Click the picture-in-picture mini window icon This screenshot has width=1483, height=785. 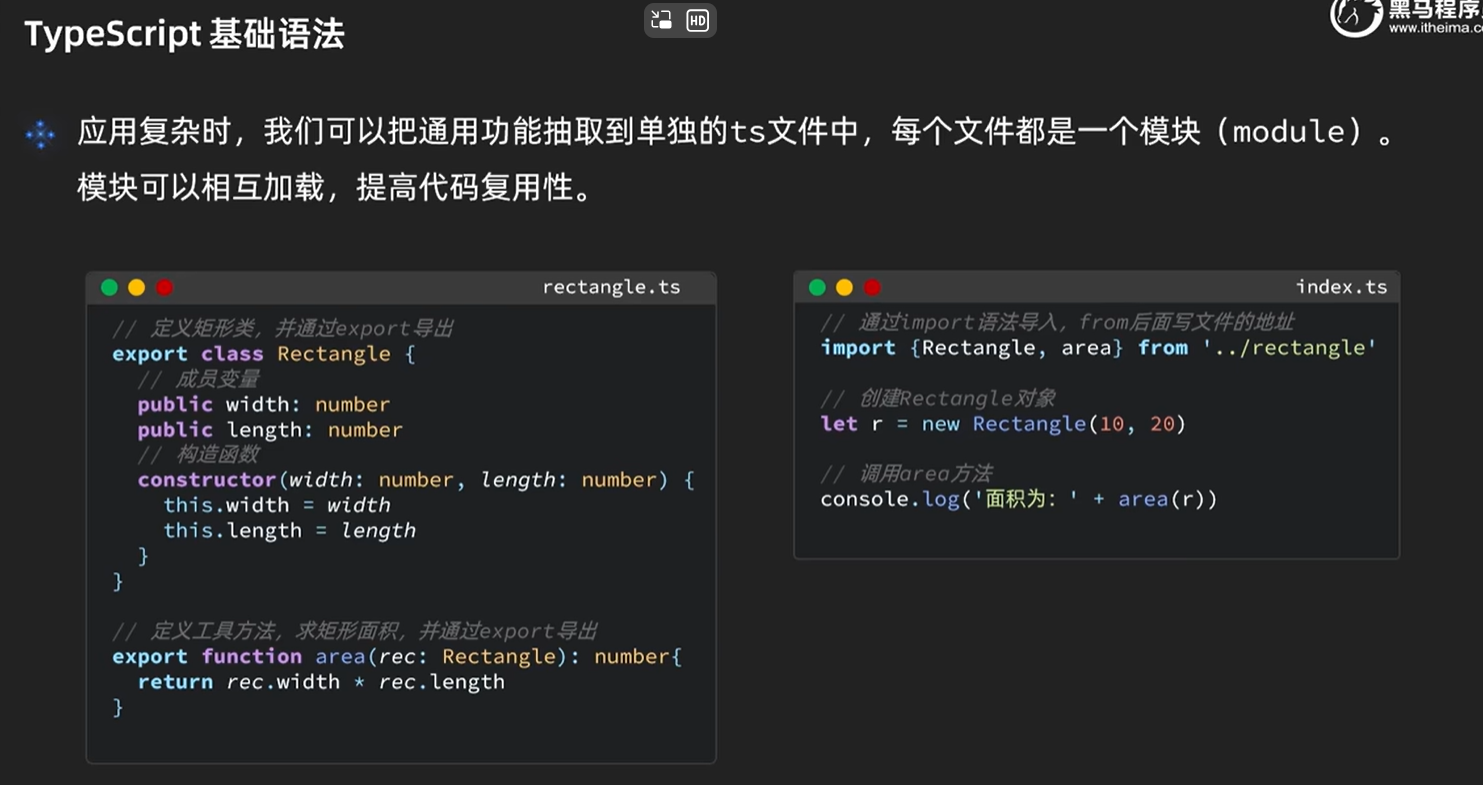[661, 20]
